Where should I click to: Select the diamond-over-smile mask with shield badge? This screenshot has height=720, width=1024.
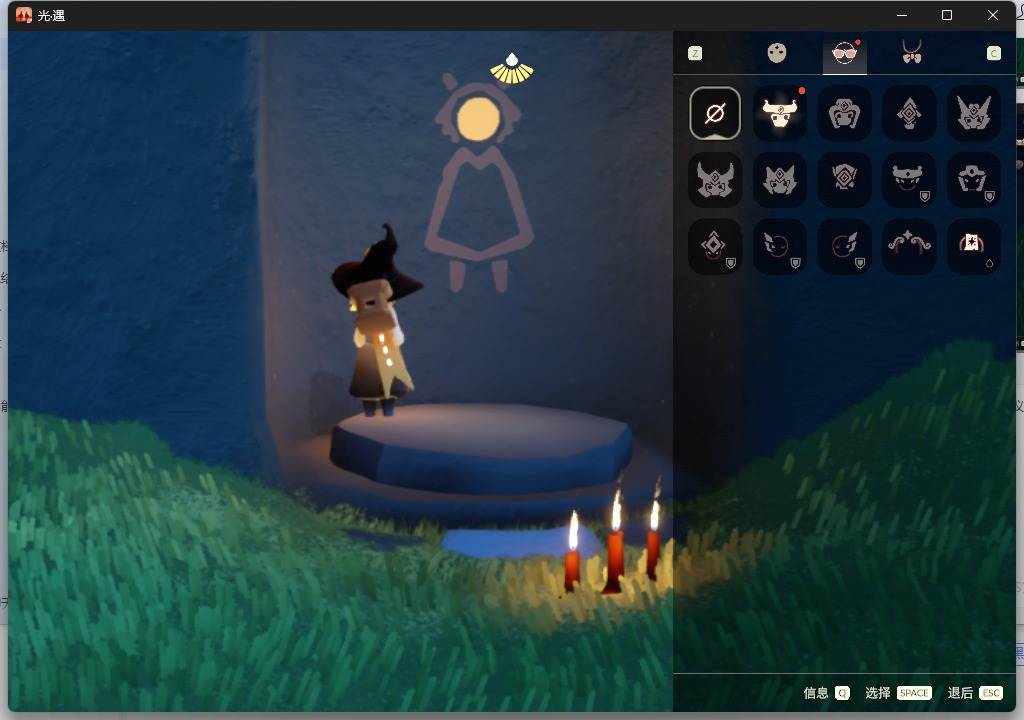[714, 246]
